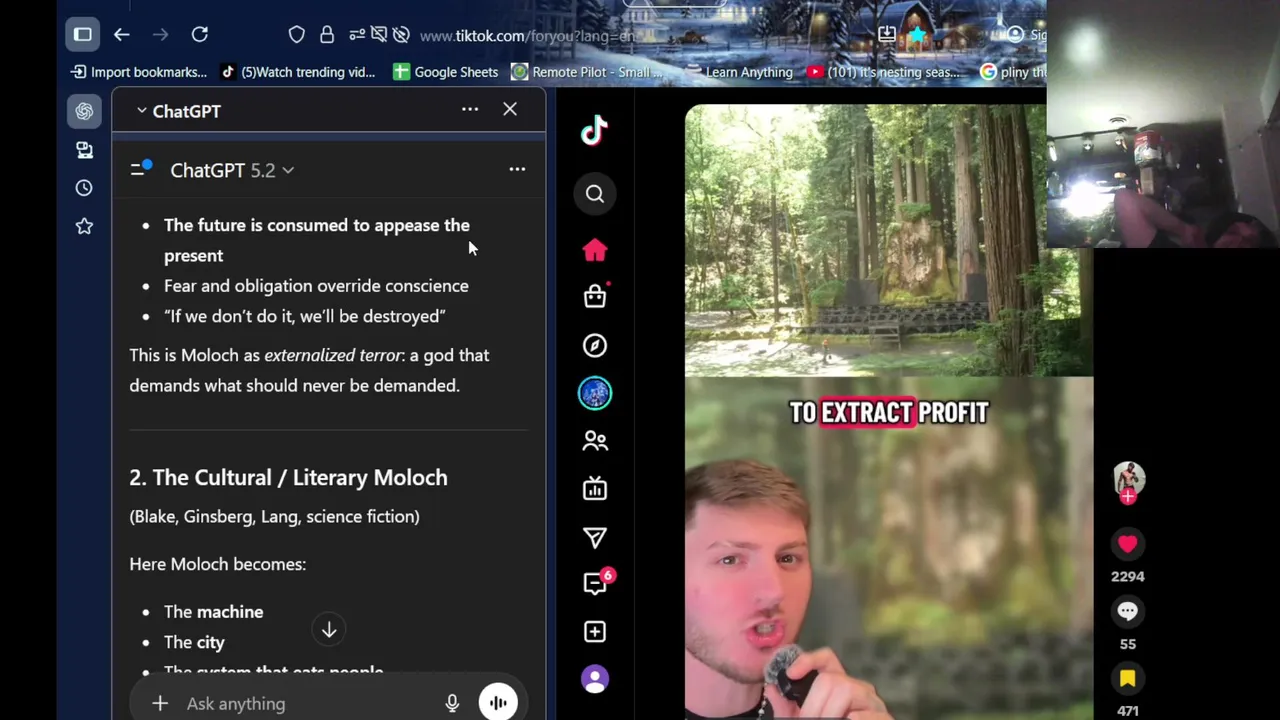
Task: Open bookmarks star icon in sidebar
Action: tap(84, 226)
